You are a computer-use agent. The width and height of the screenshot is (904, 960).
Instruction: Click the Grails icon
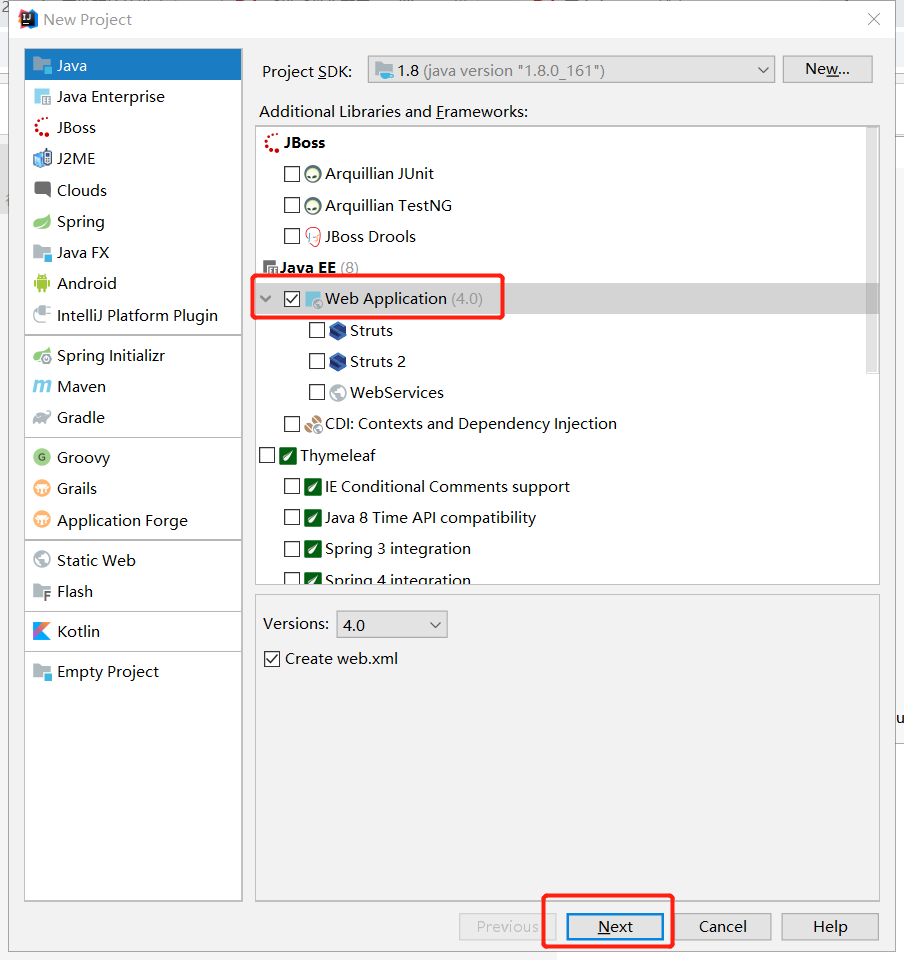click(x=42, y=489)
